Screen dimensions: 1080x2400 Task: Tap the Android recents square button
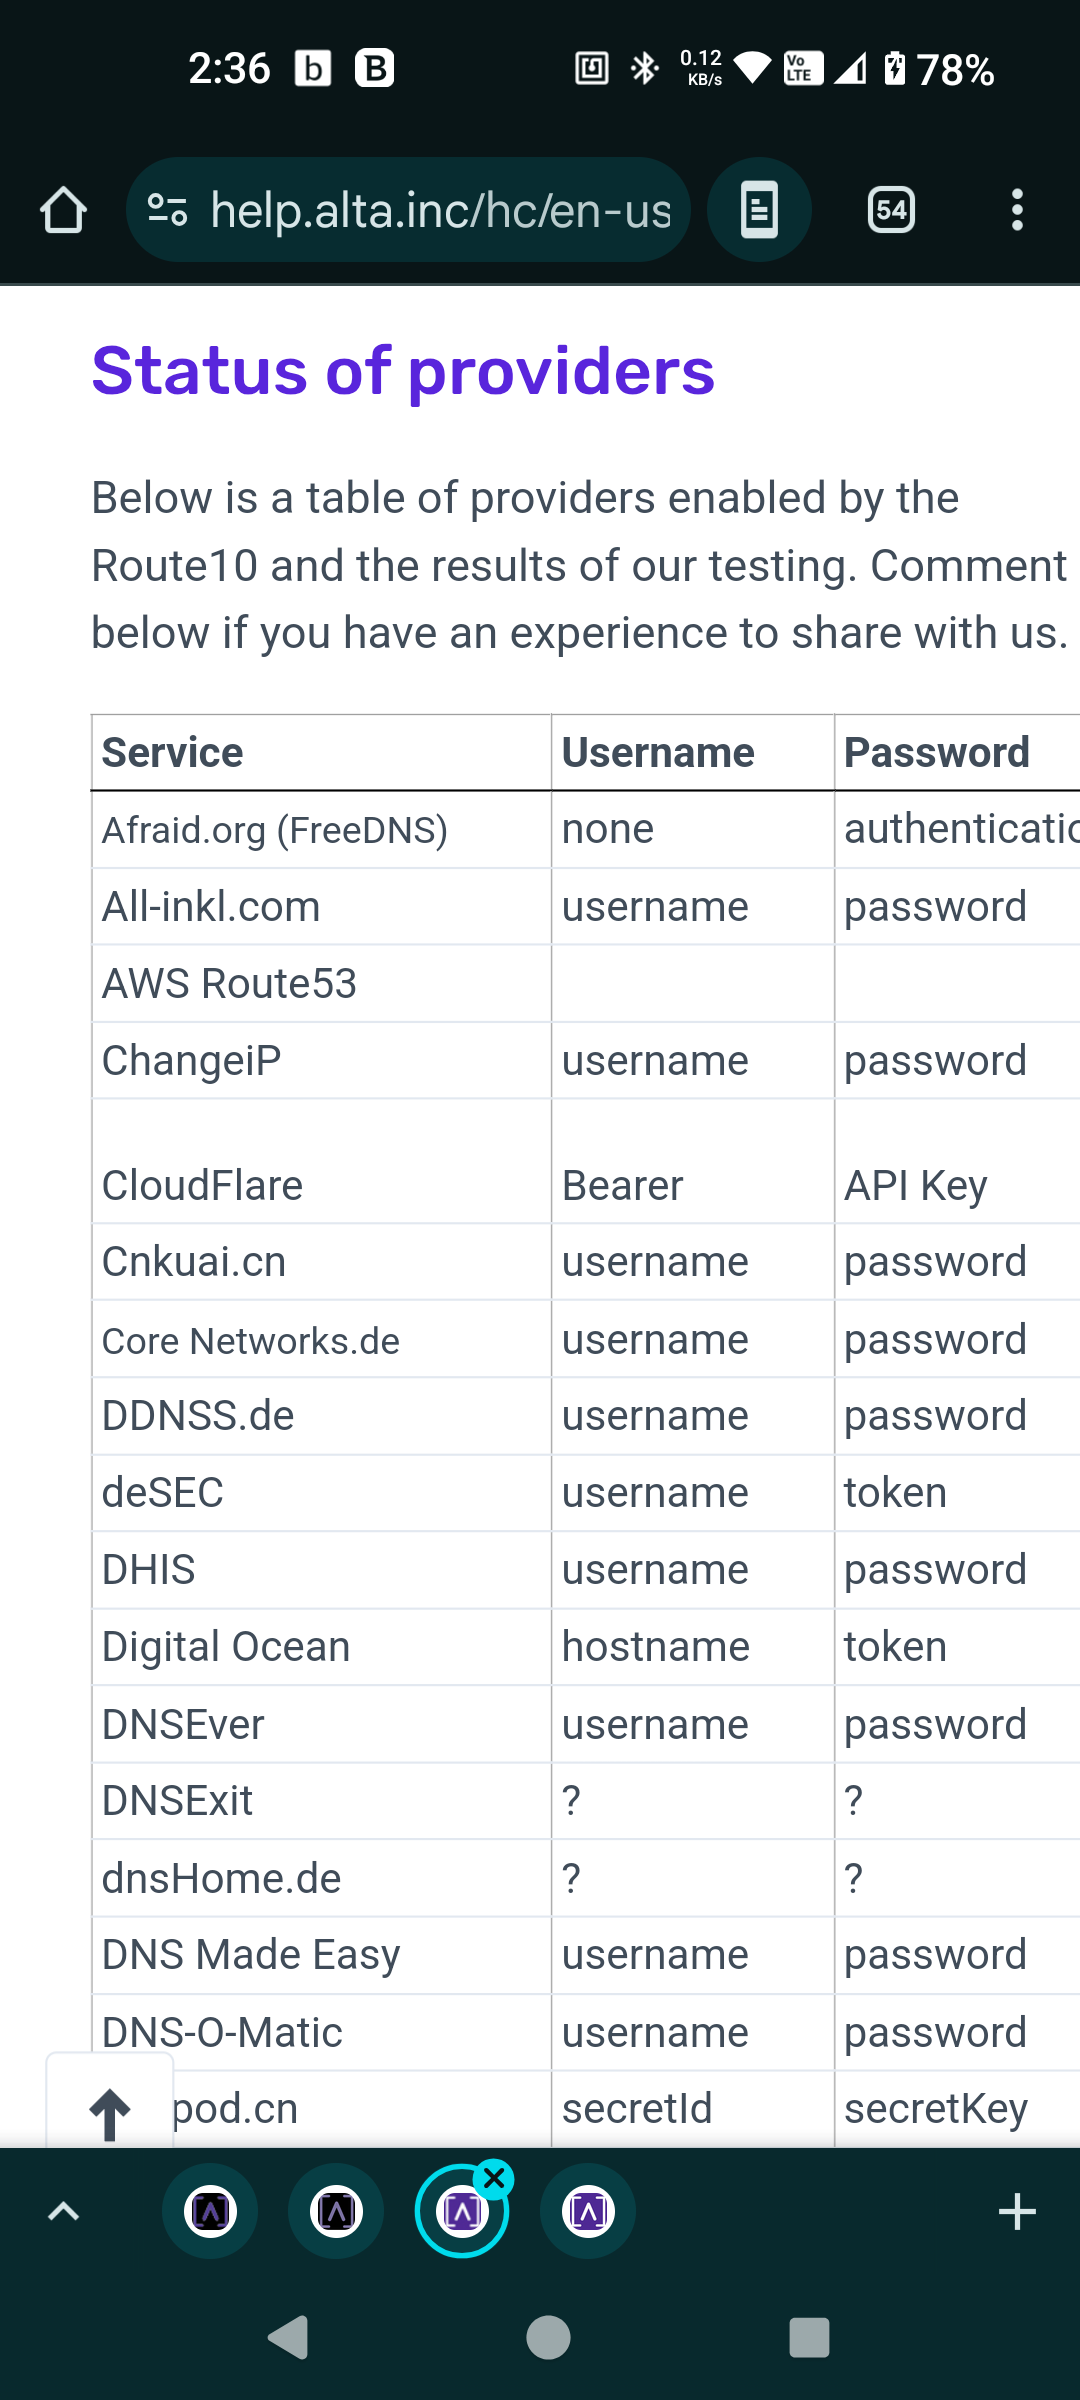809,2338
